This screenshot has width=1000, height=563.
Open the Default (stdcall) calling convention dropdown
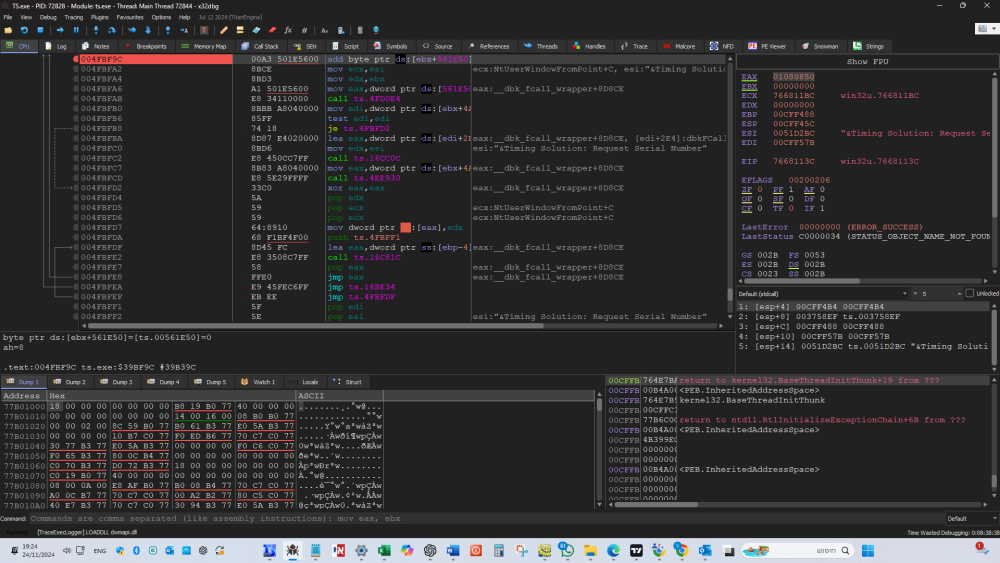[x=821, y=293]
